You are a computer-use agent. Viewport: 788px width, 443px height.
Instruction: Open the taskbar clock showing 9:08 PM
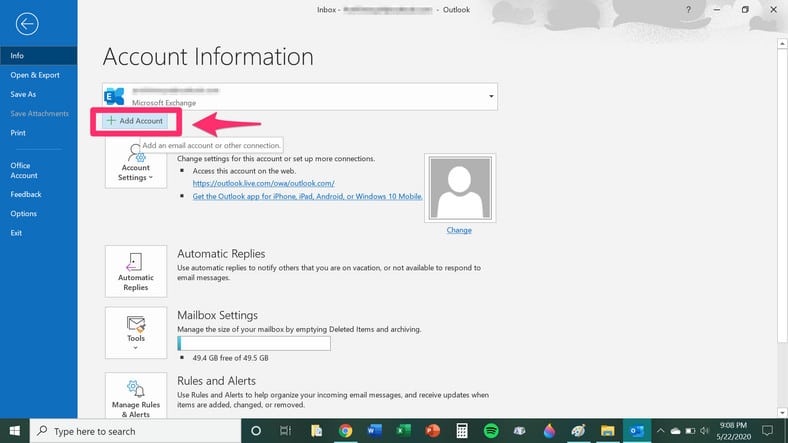(x=733, y=431)
